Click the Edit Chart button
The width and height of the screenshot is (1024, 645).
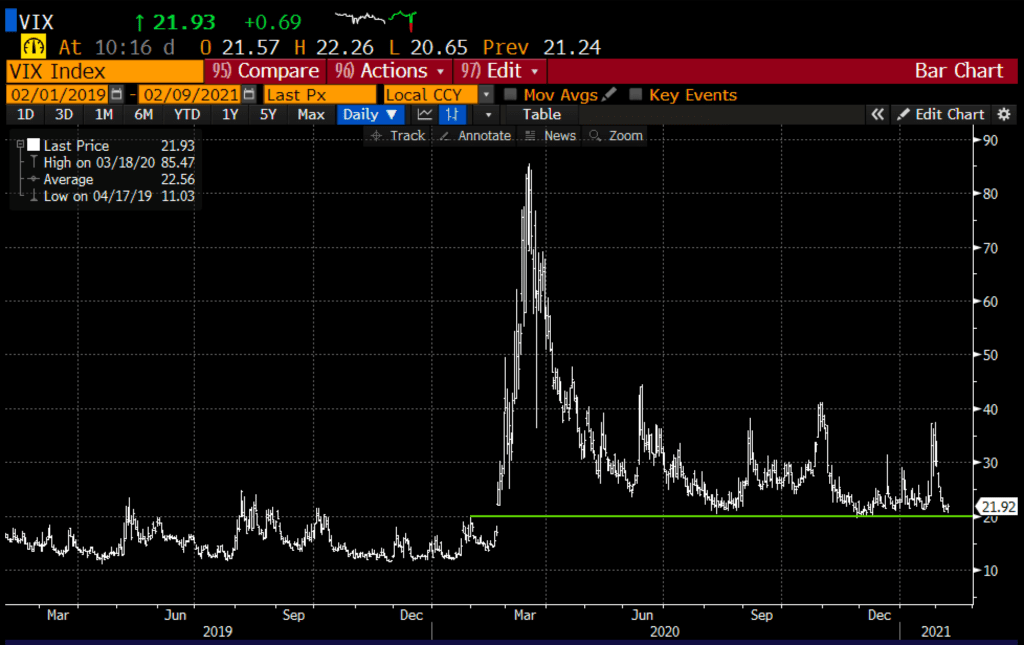click(940, 115)
